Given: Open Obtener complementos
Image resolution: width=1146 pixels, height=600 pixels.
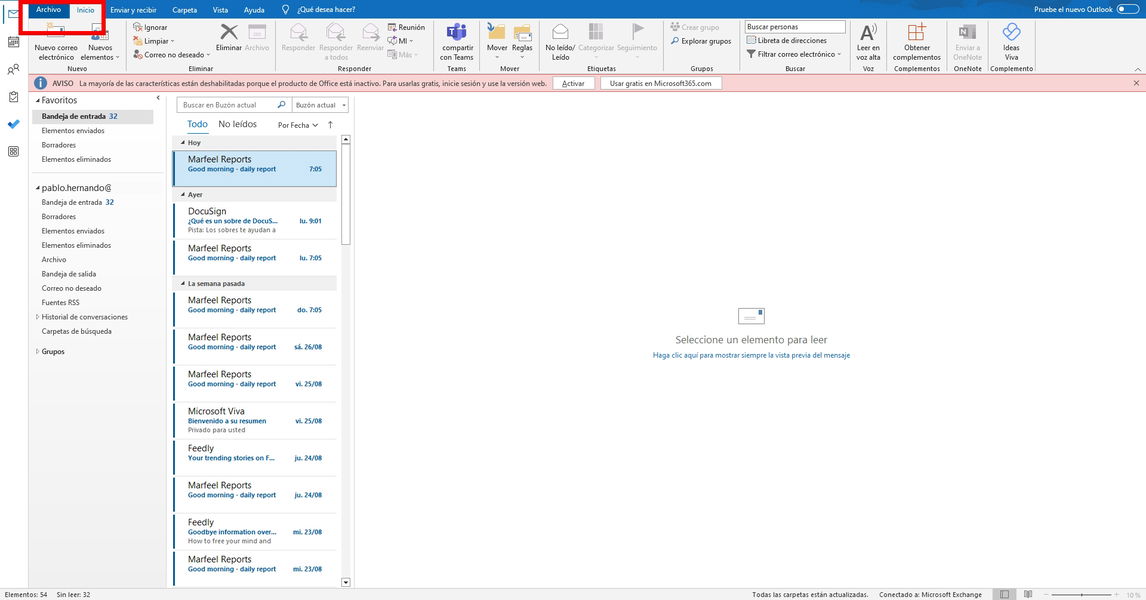Looking at the screenshot, I should pyautogui.click(x=917, y=42).
